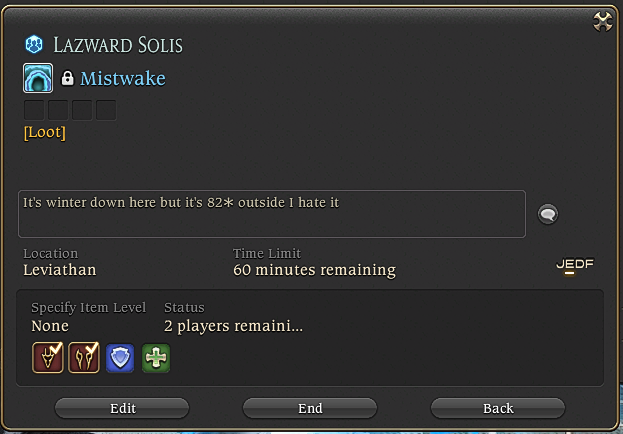Image resolution: width=623 pixels, height=434 pixels.
Task: Open the speech bubble comment icon
Action: [x=548, y=214]
